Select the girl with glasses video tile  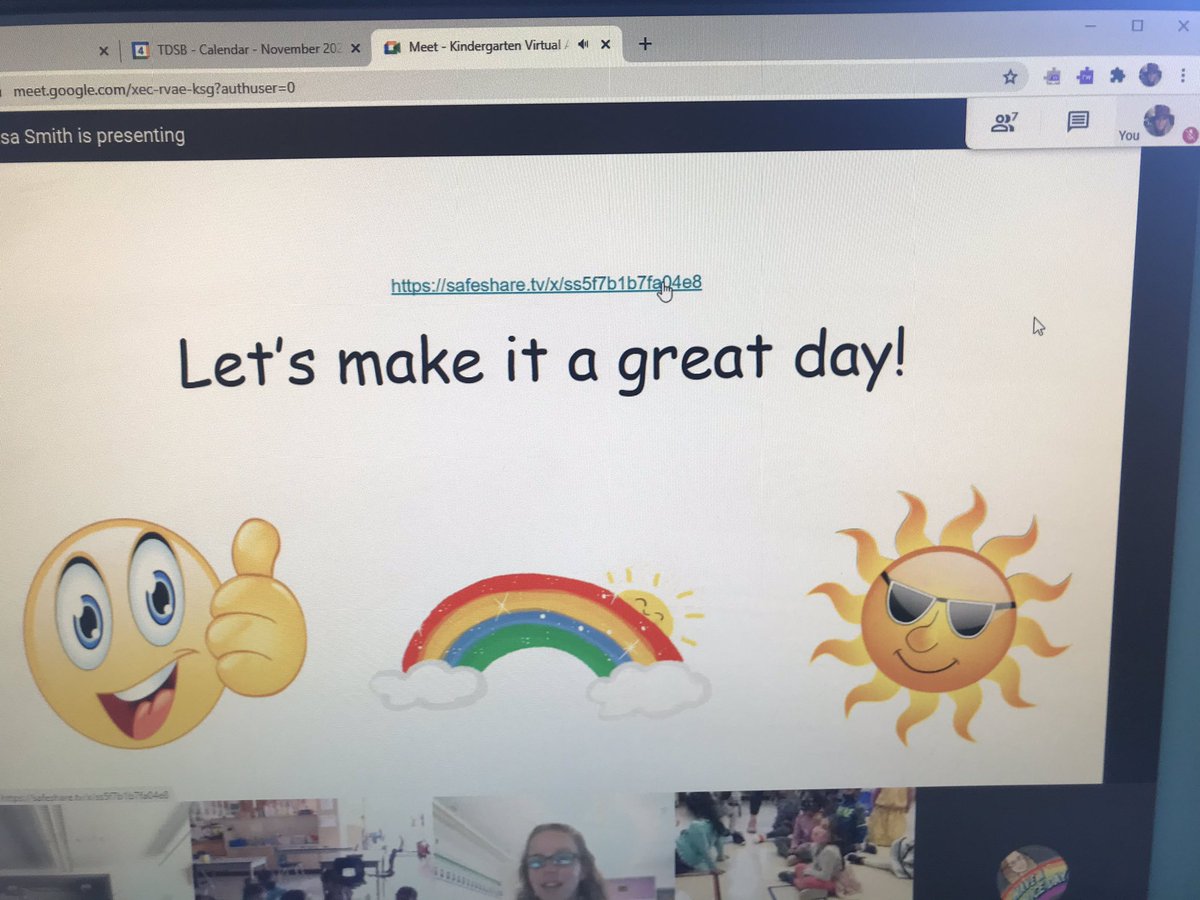[553, 848]
